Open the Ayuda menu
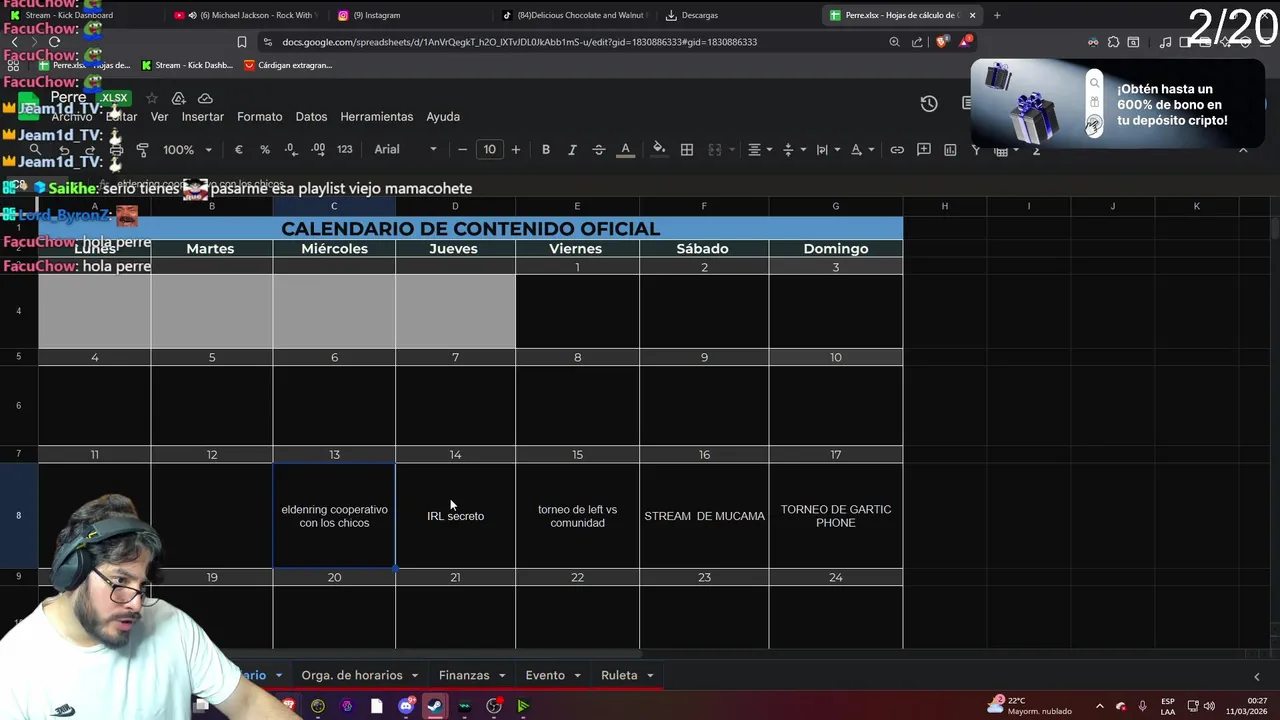Image resolution: width=1280 pixels, height=720 pixels. 443,117
